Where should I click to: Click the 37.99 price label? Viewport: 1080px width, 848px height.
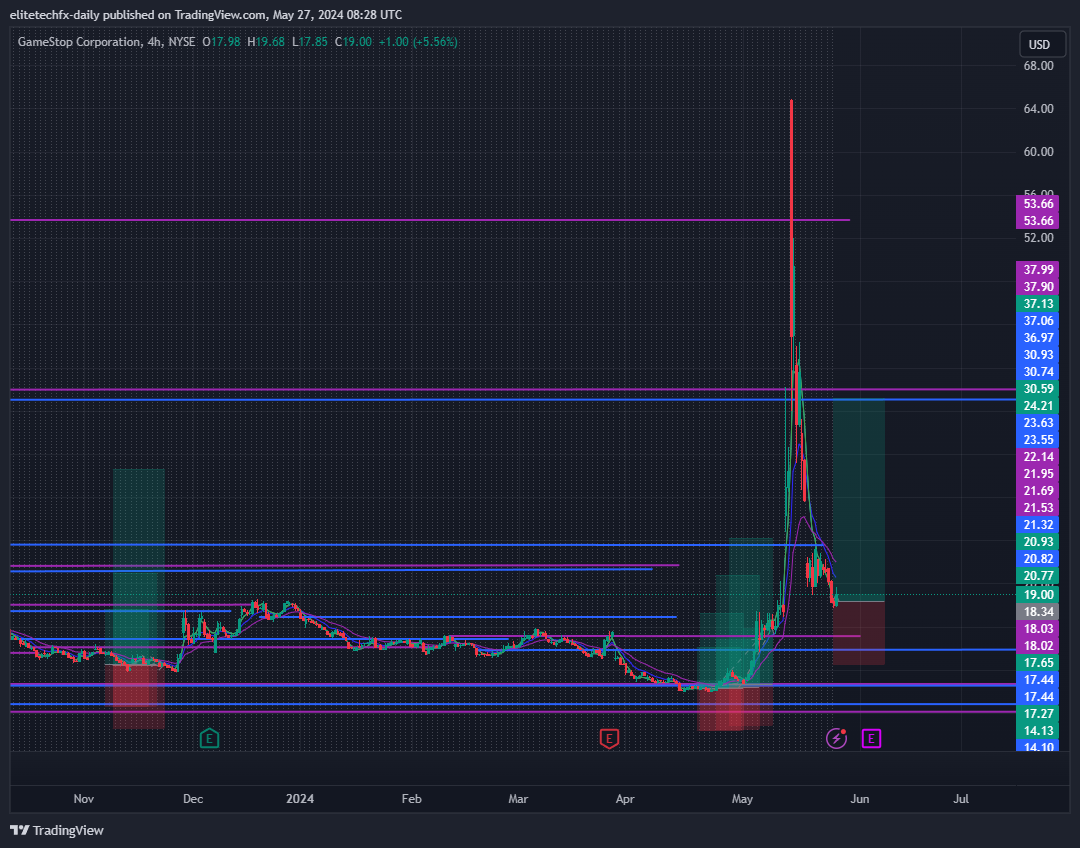(1037, 269)
